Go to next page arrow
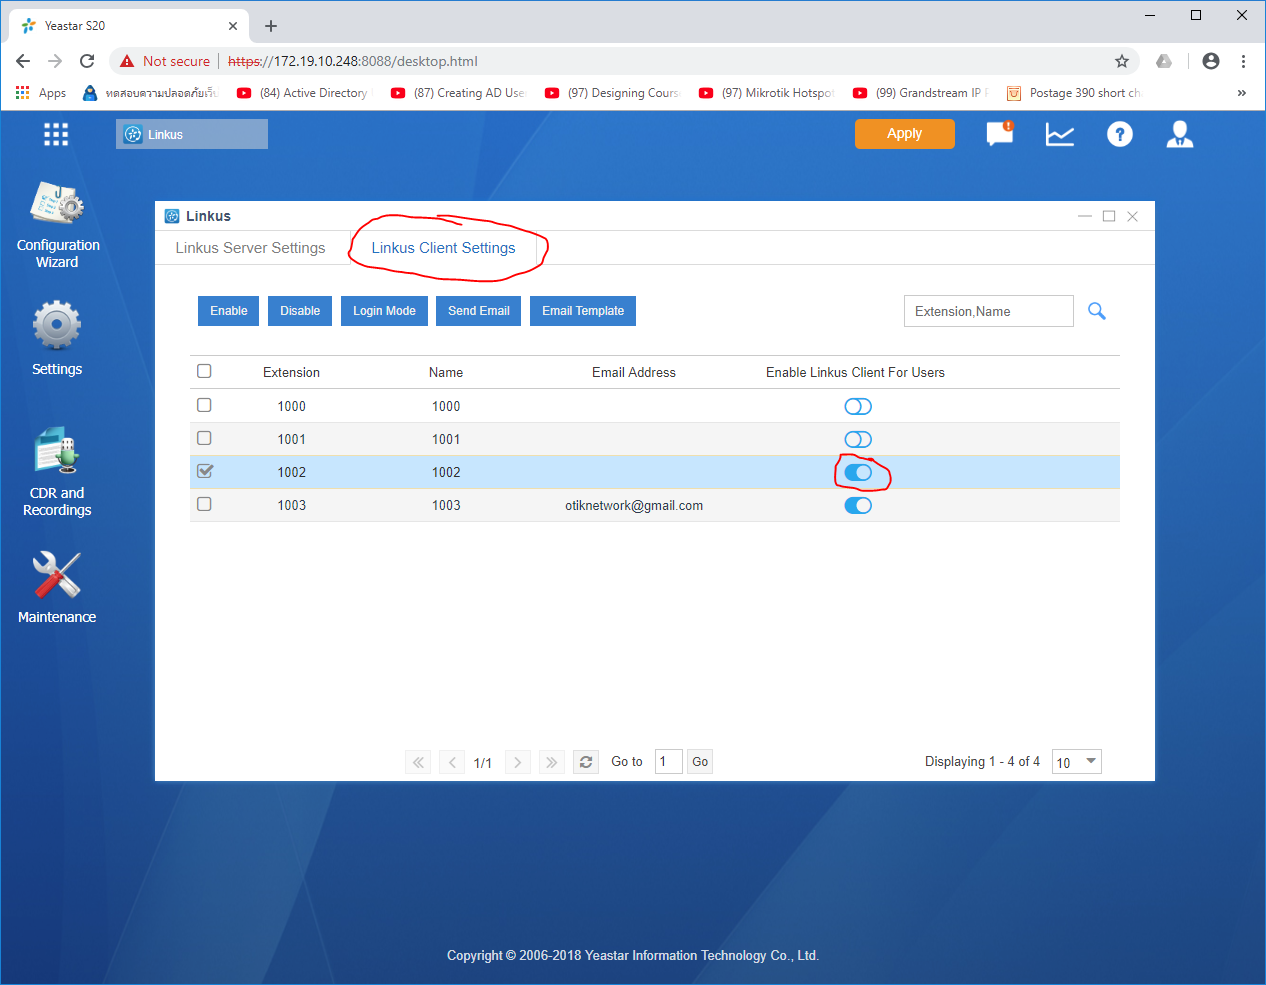The width and height of the screenshot is (1266, 985). pyautogui.click(x=518, y=762)
